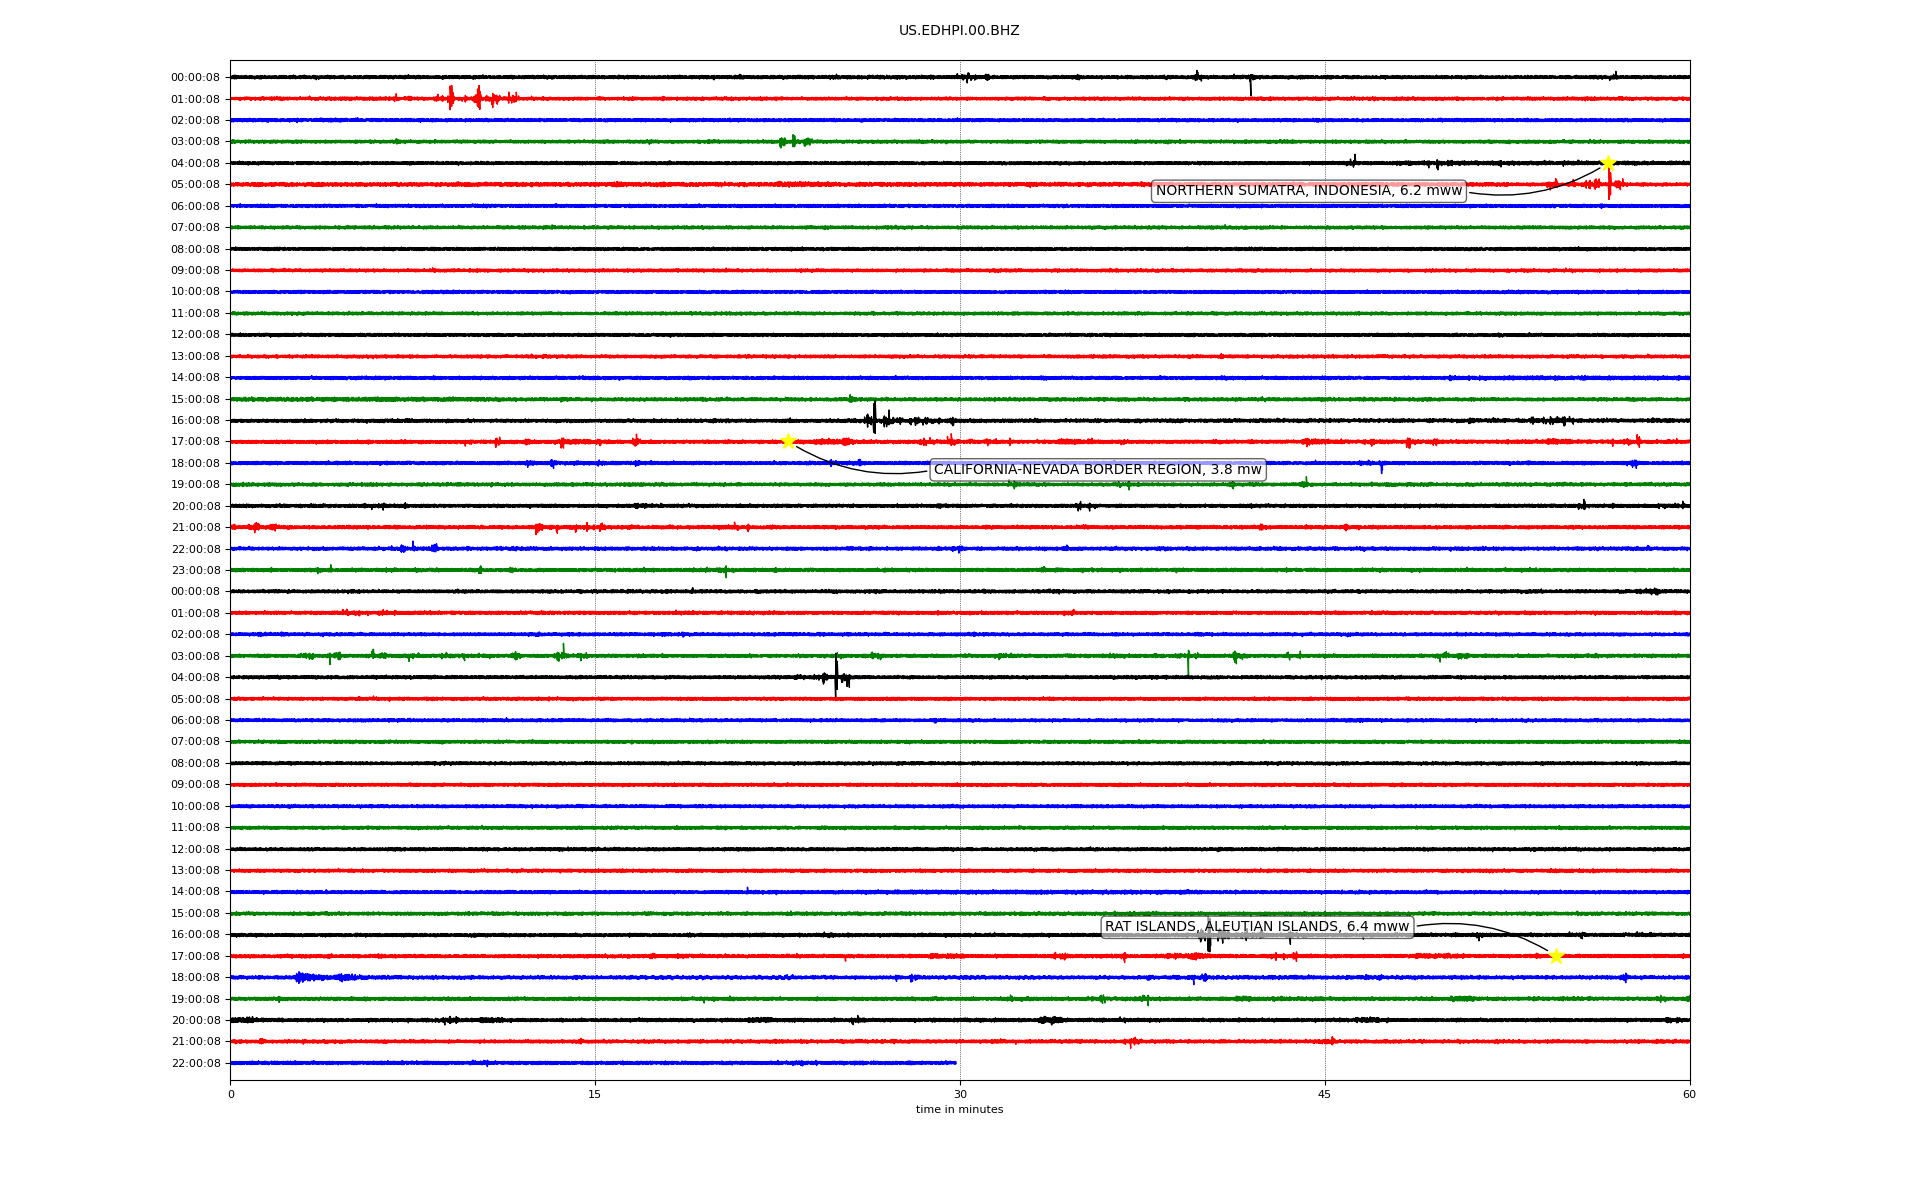Click the CALIFORNIA-NEVADA BORDER REGION 3.8 label
This screenshot has width=1920, height=1200.
1097,470
